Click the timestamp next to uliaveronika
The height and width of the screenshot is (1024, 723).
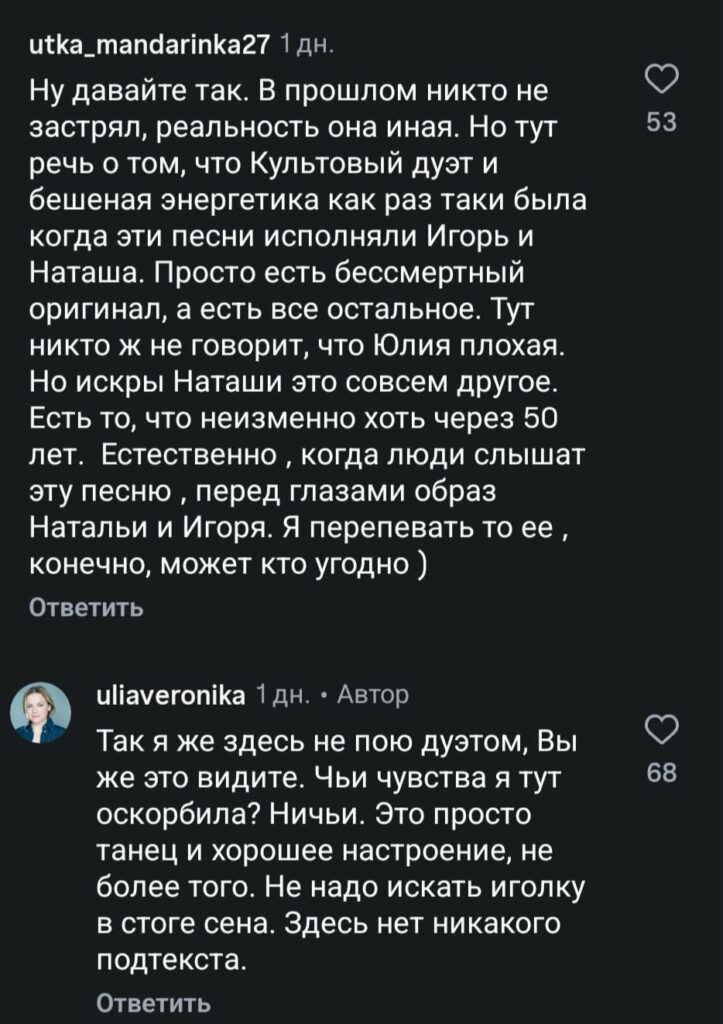pos(284,695)
